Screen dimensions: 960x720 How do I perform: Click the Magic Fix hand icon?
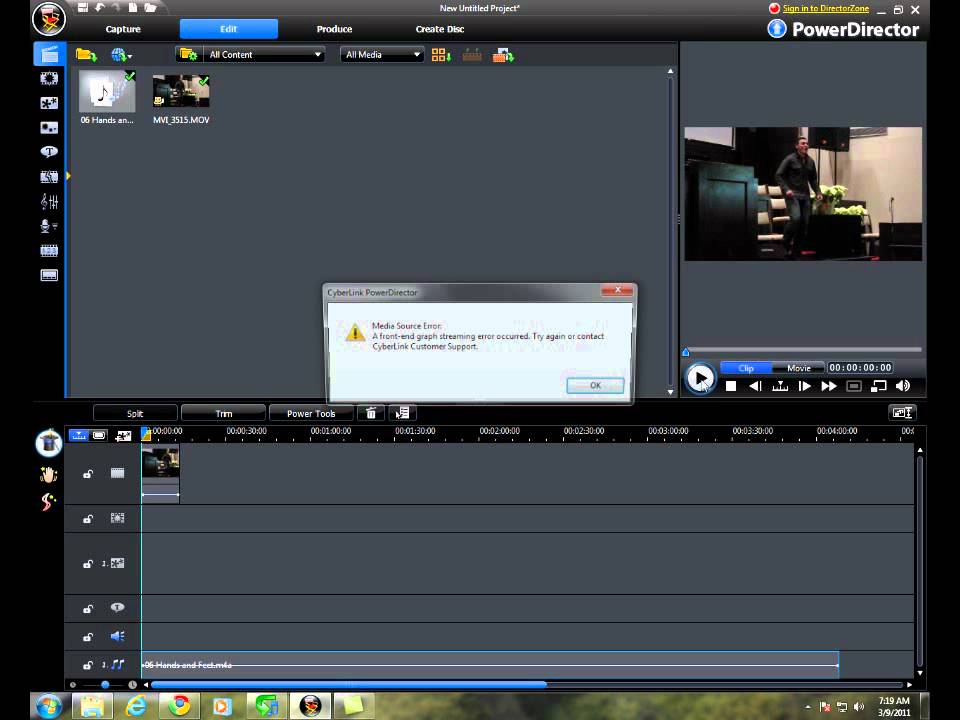coord(48,474)
